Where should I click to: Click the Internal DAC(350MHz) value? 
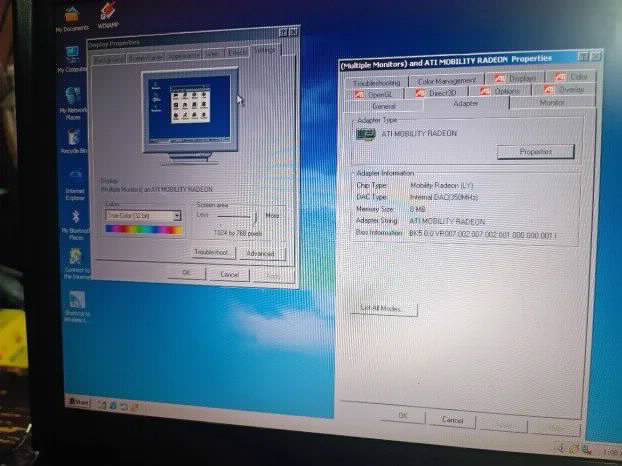444,197
